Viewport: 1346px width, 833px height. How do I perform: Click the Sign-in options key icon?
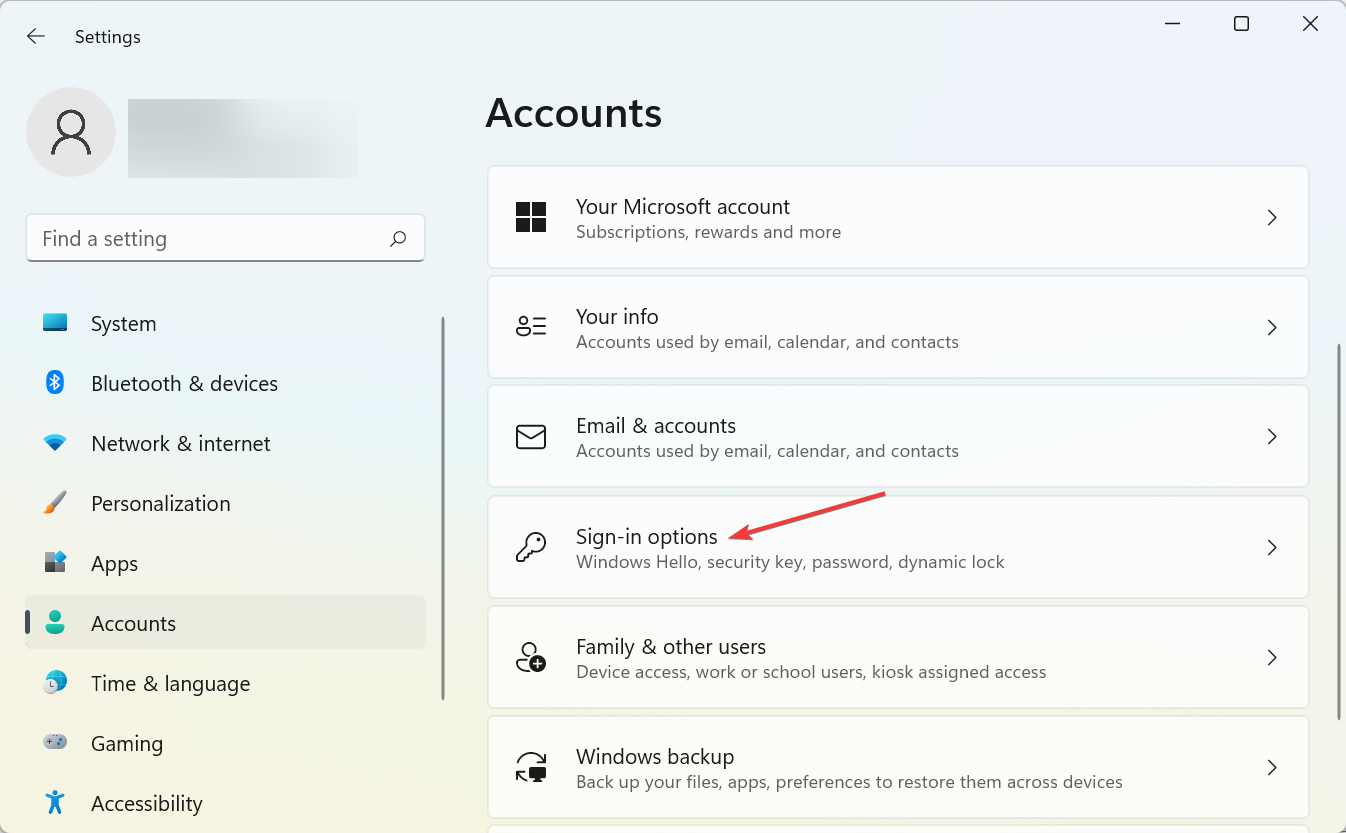[x=531, y=547]
